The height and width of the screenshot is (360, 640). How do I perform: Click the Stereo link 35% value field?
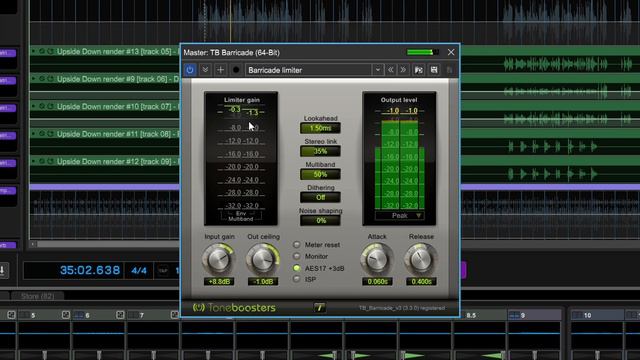[320, 151]
